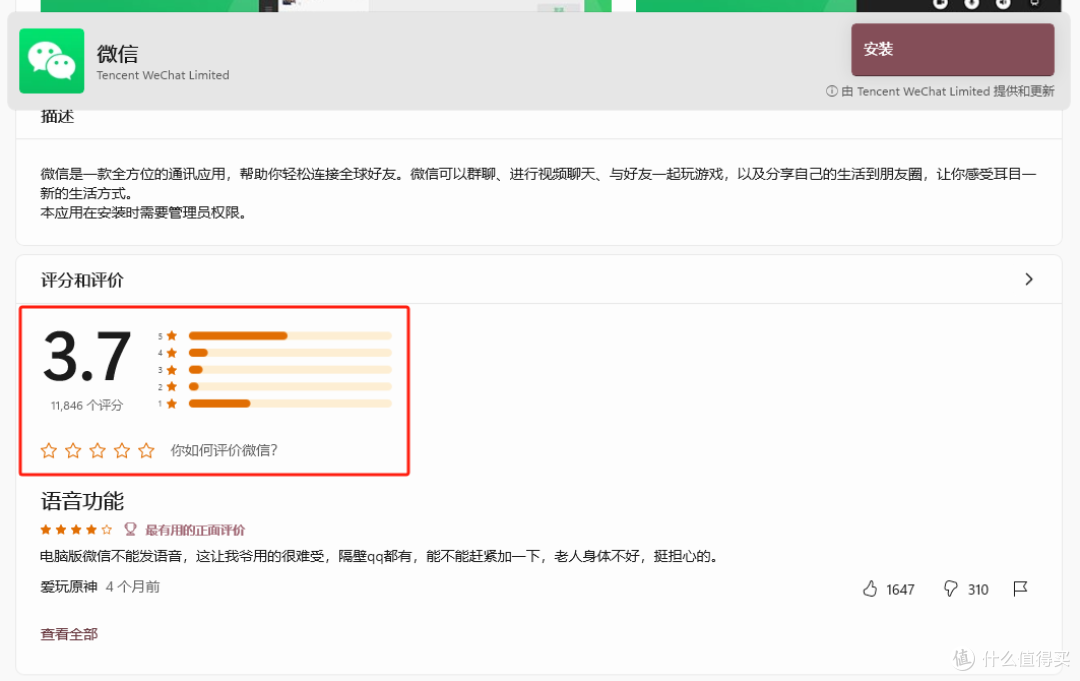Image resolution: width=1080 pixels, height=681 pixels.
Task: Thumbs down the 语音功能 review
Action: click(x=951, y=589)
